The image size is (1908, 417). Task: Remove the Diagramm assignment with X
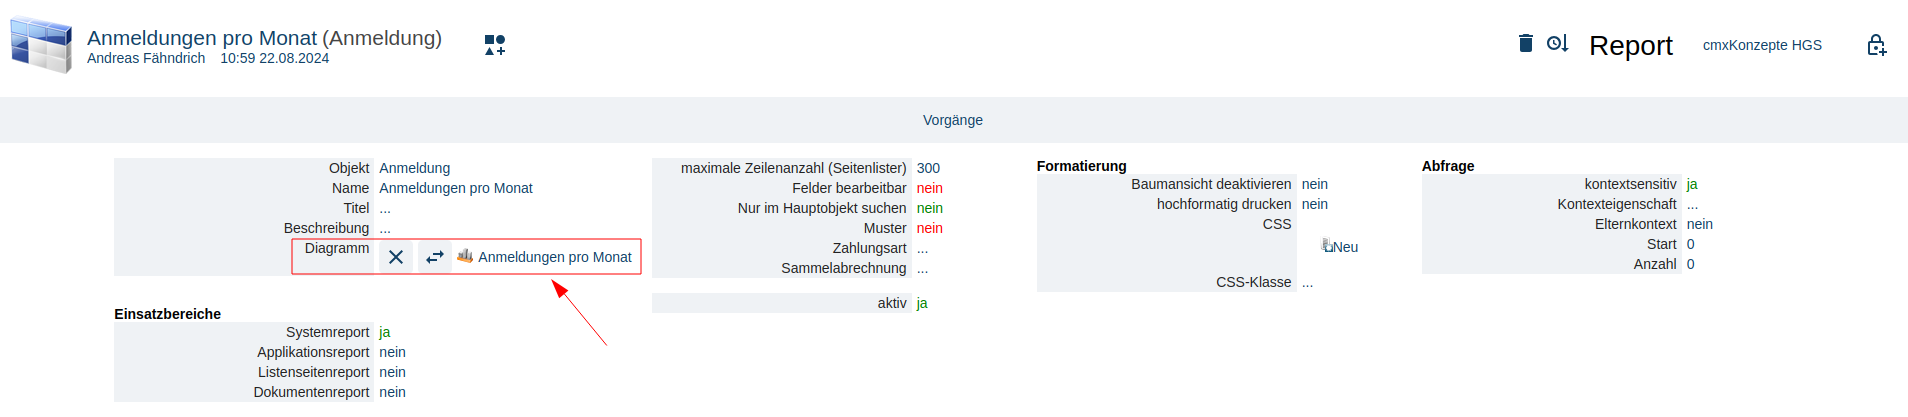click(x=396, y=257)
